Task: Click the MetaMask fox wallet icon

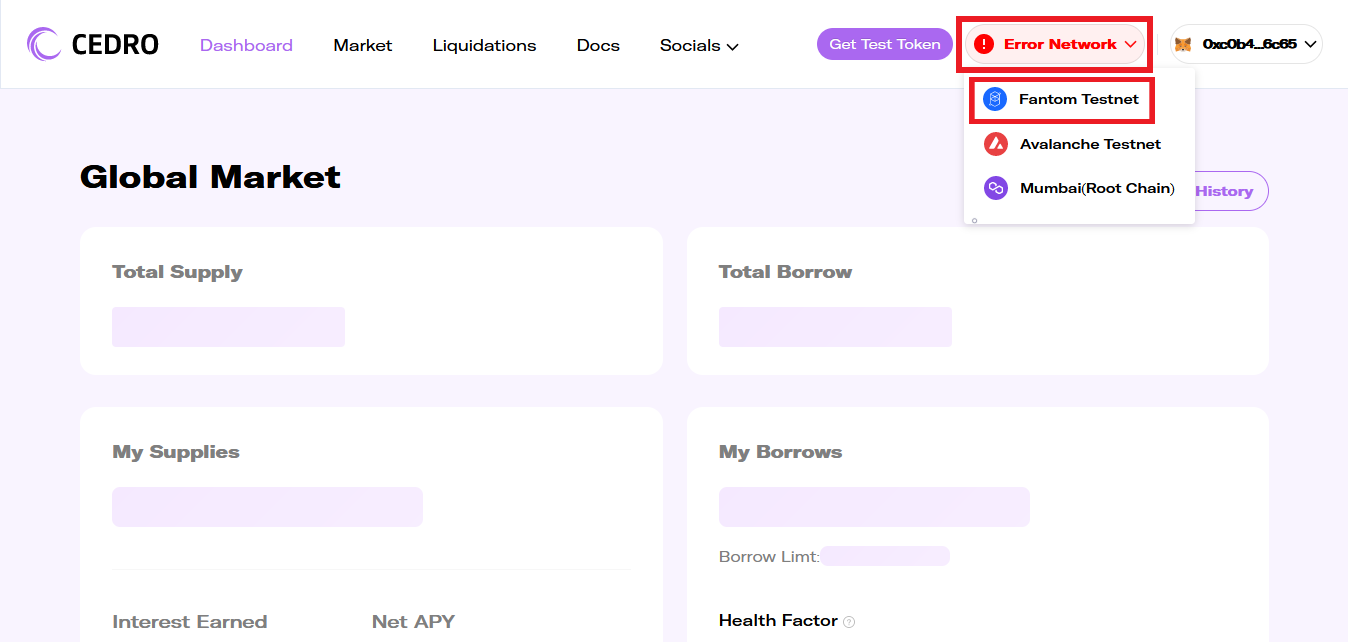Action: coord(1183,44)
